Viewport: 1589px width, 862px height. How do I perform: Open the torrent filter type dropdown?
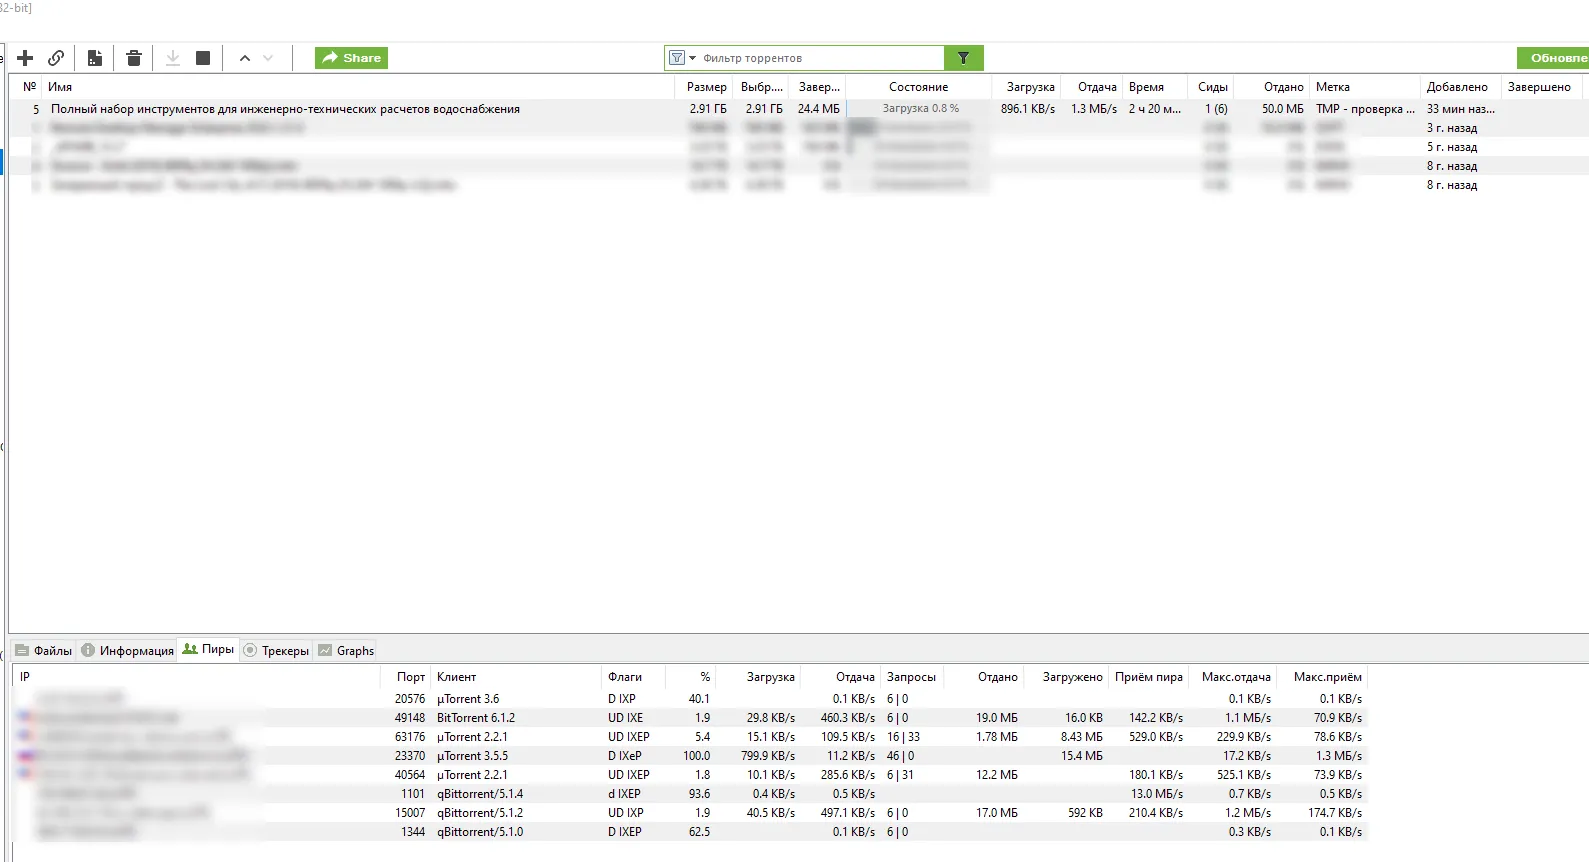coord(682,58)
